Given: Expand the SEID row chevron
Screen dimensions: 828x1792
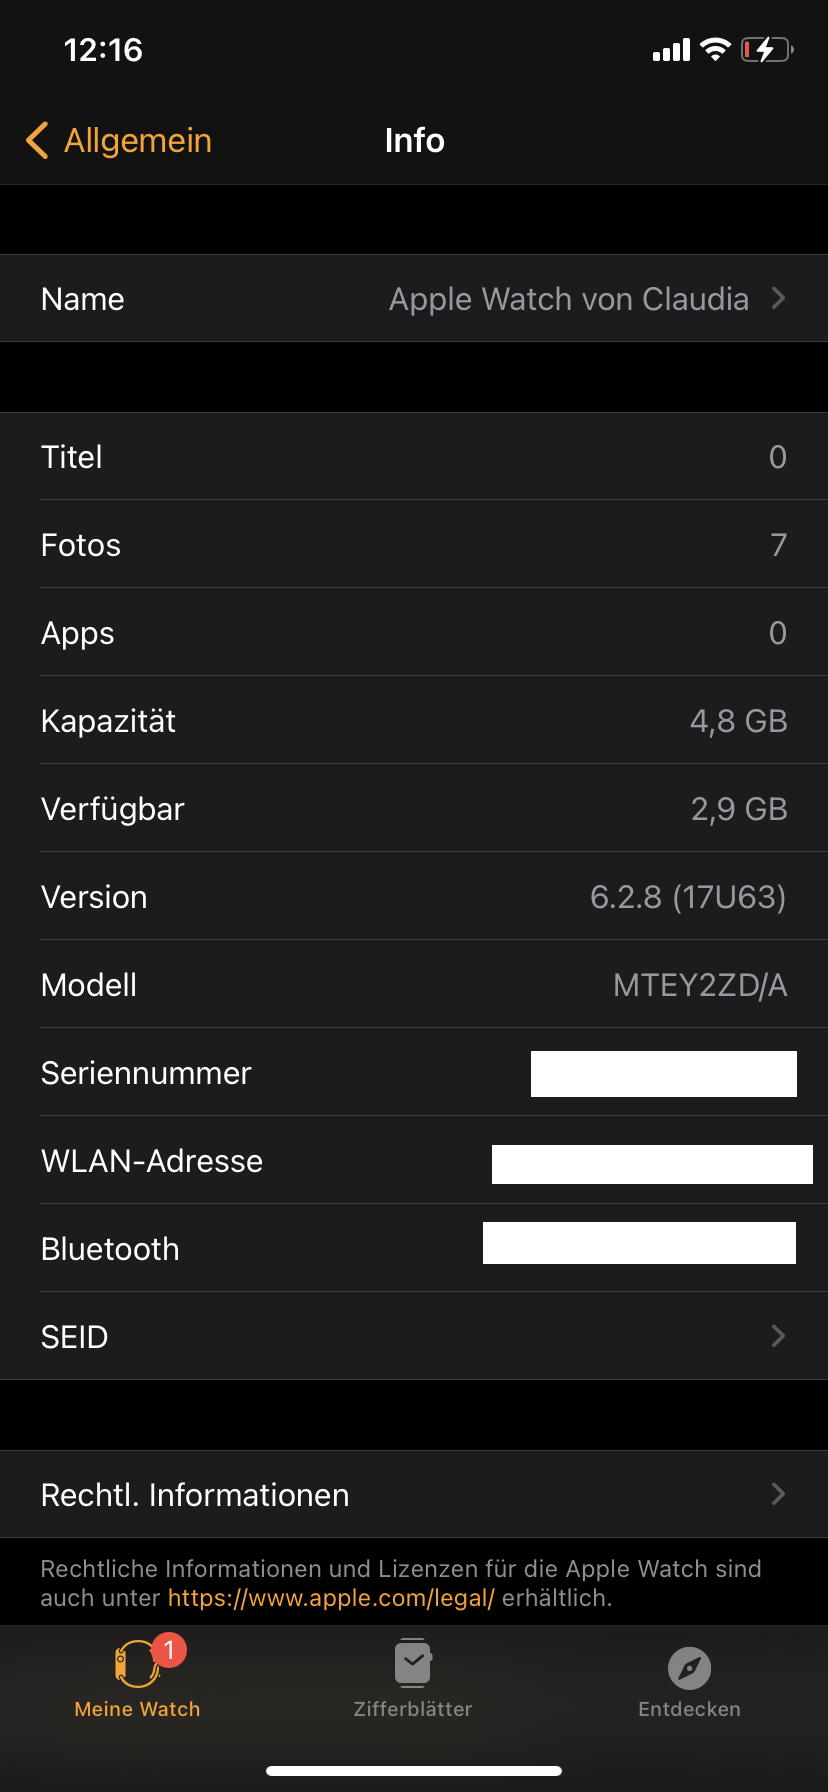Looking at the screenshot, I should [779, 1336].
